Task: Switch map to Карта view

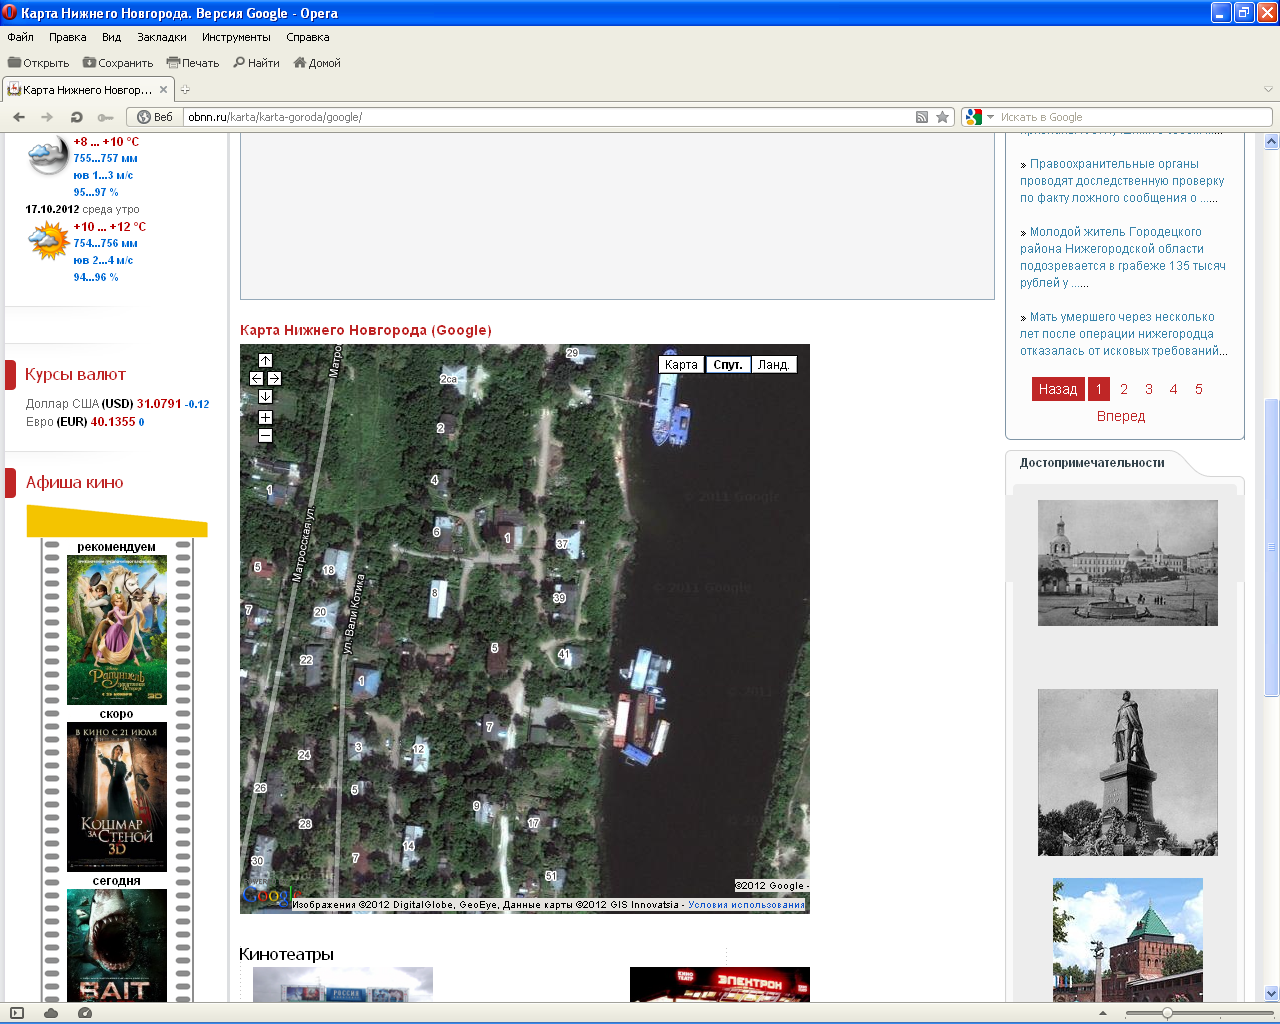Action: coord(681,365)
